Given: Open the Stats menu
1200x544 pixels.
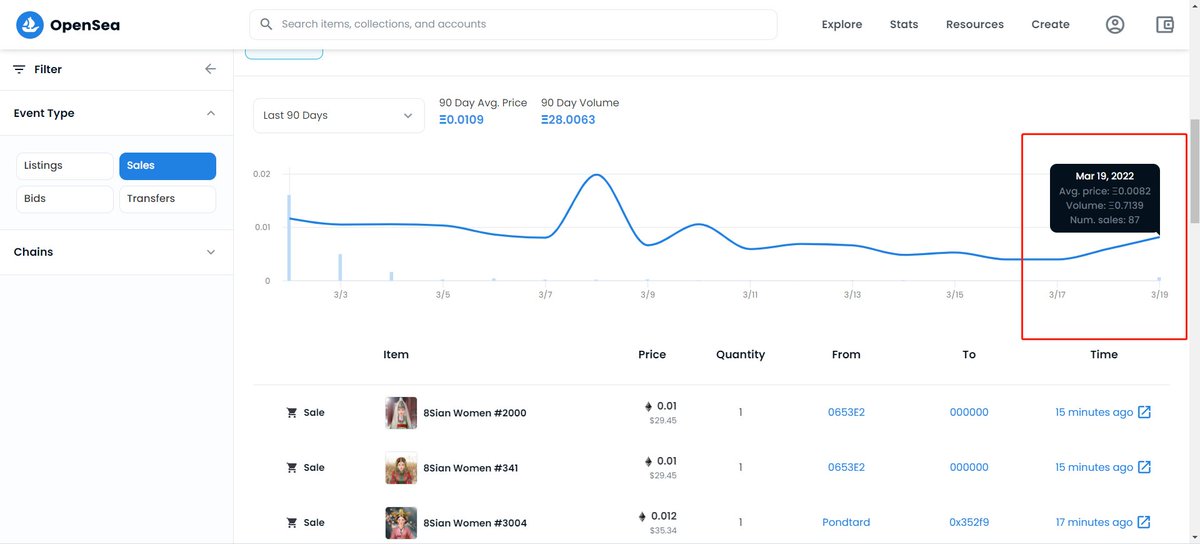Looking at the screenshot, I should point(904,25).
